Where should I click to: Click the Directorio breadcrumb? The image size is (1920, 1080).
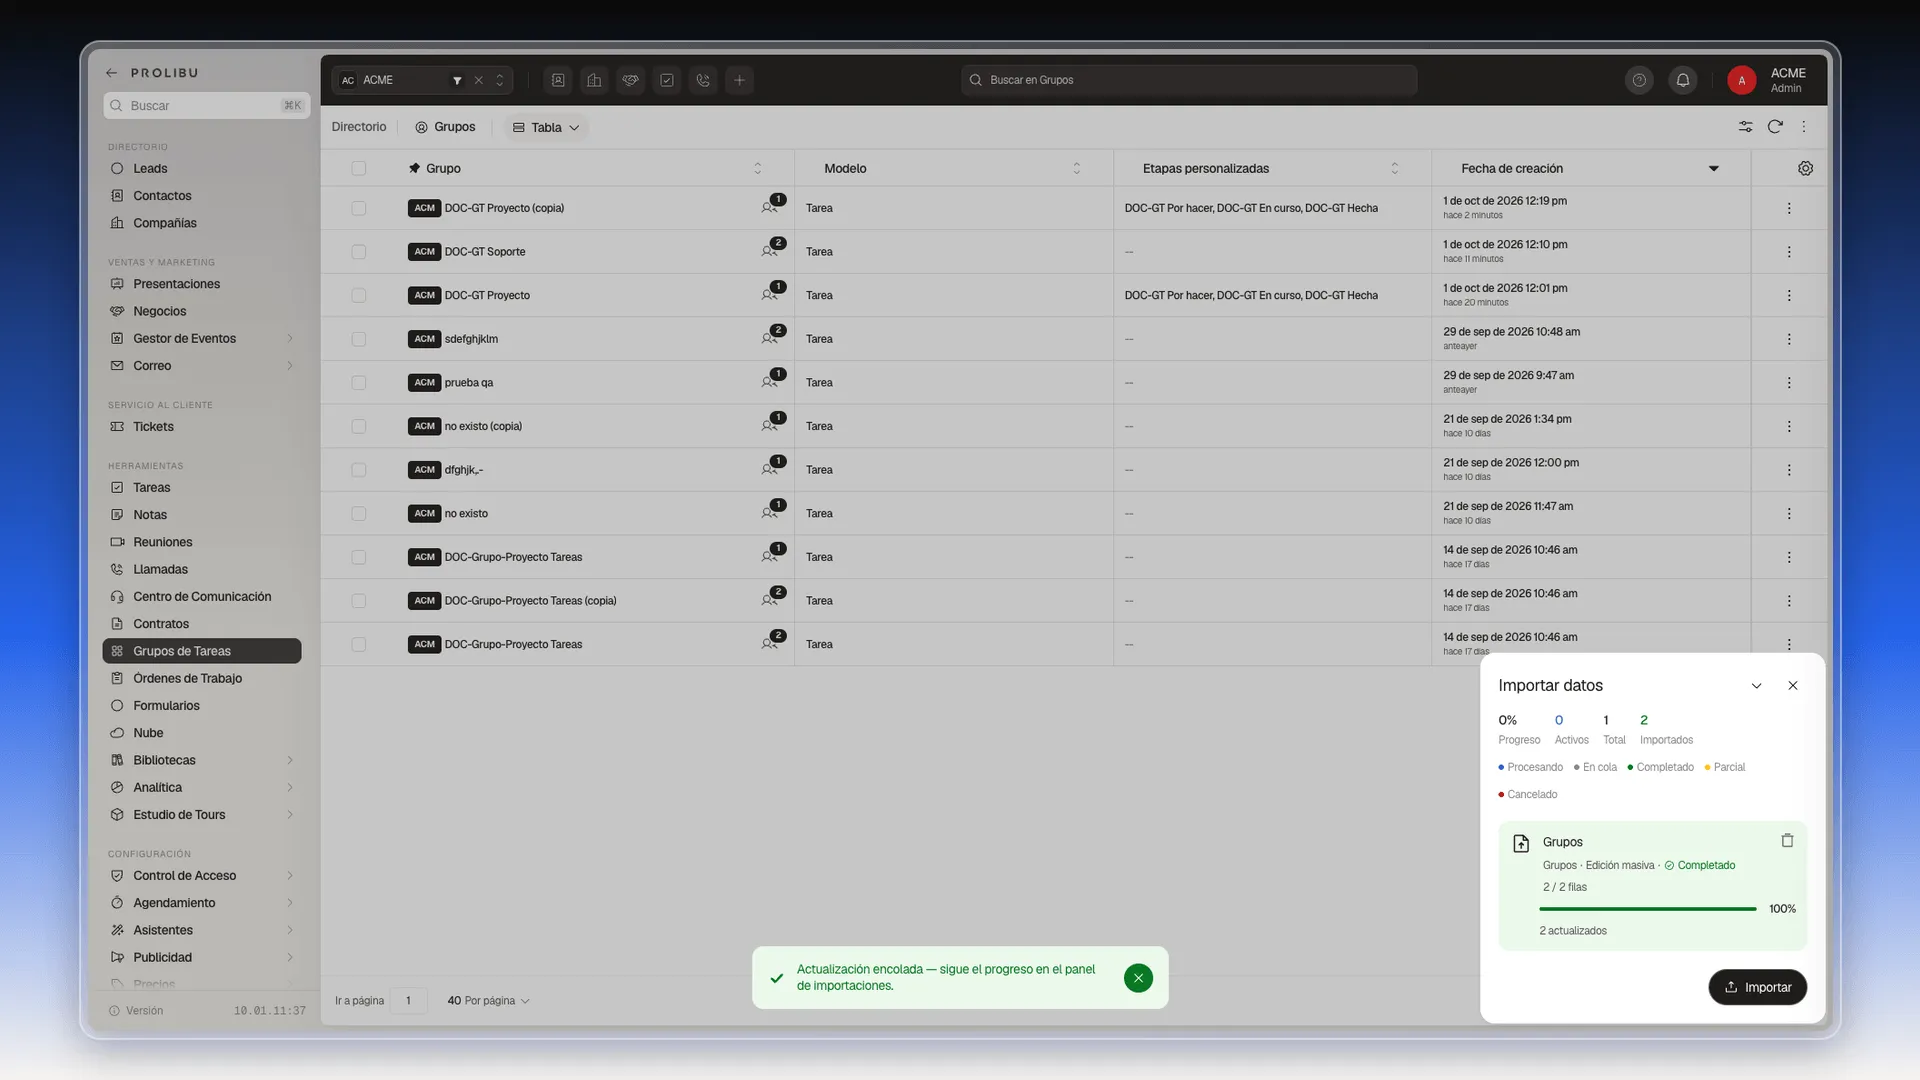coord(359,127)
